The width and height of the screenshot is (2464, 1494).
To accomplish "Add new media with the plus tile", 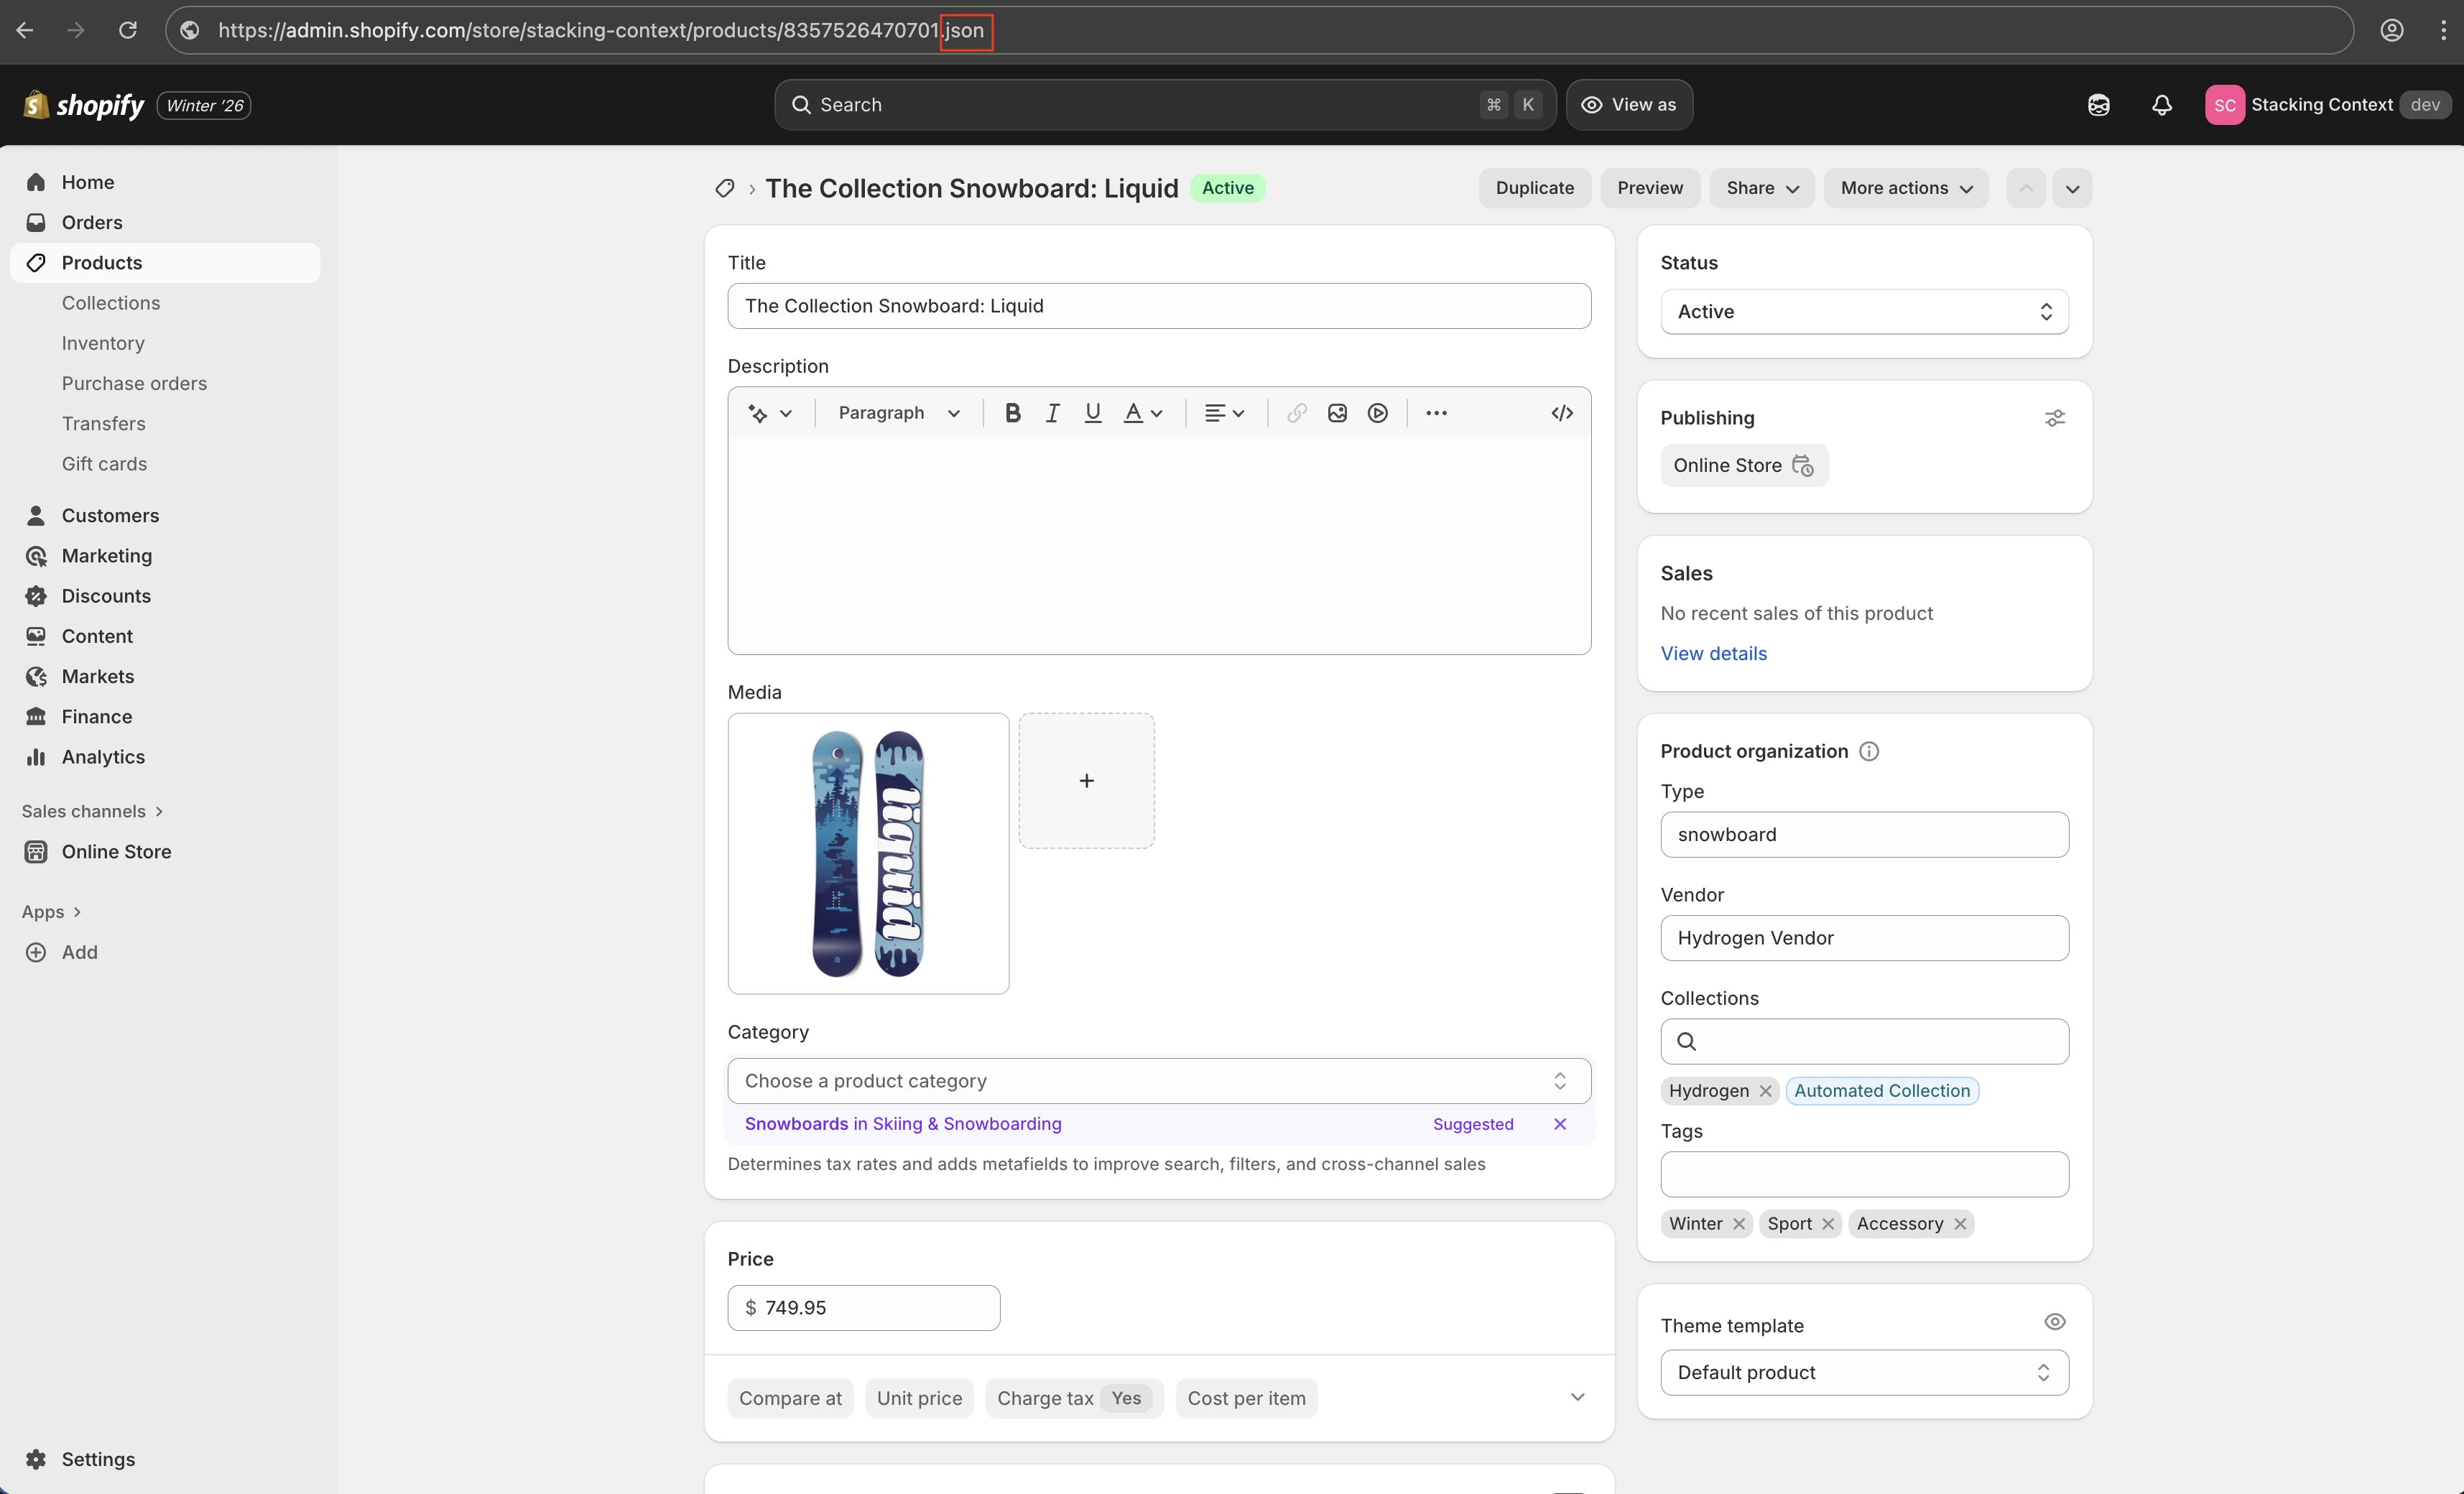I will pos(1086,780).
